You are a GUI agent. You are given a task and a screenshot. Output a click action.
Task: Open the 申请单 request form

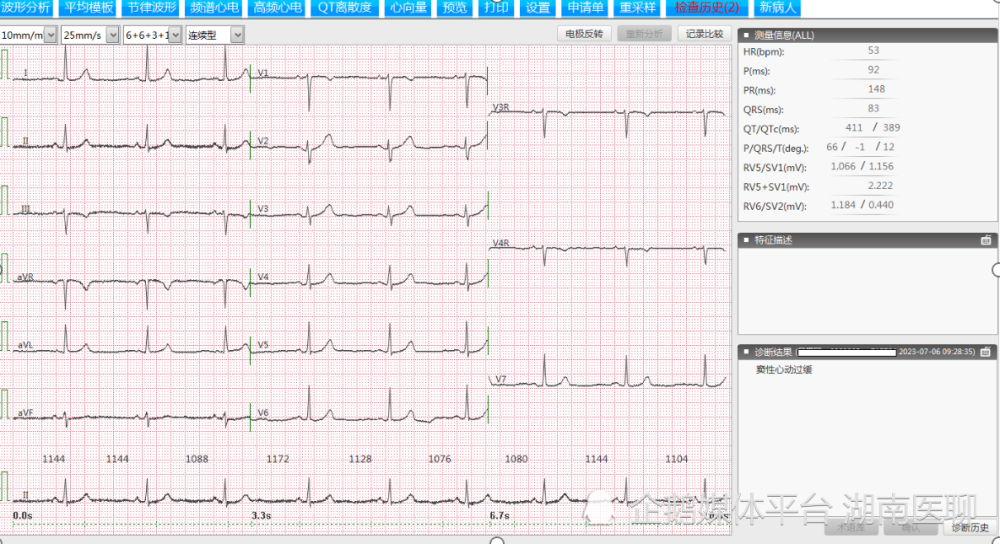tap(585, 8)
